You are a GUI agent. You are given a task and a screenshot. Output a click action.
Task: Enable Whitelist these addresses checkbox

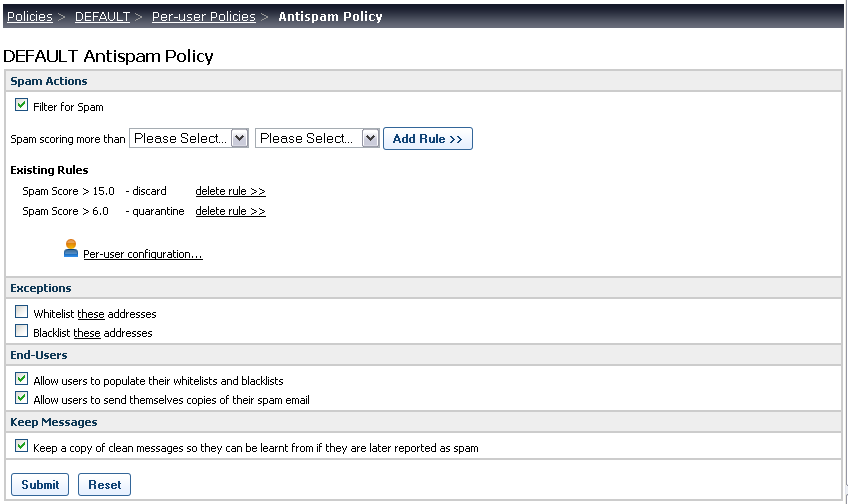click(x=22, y=311)
